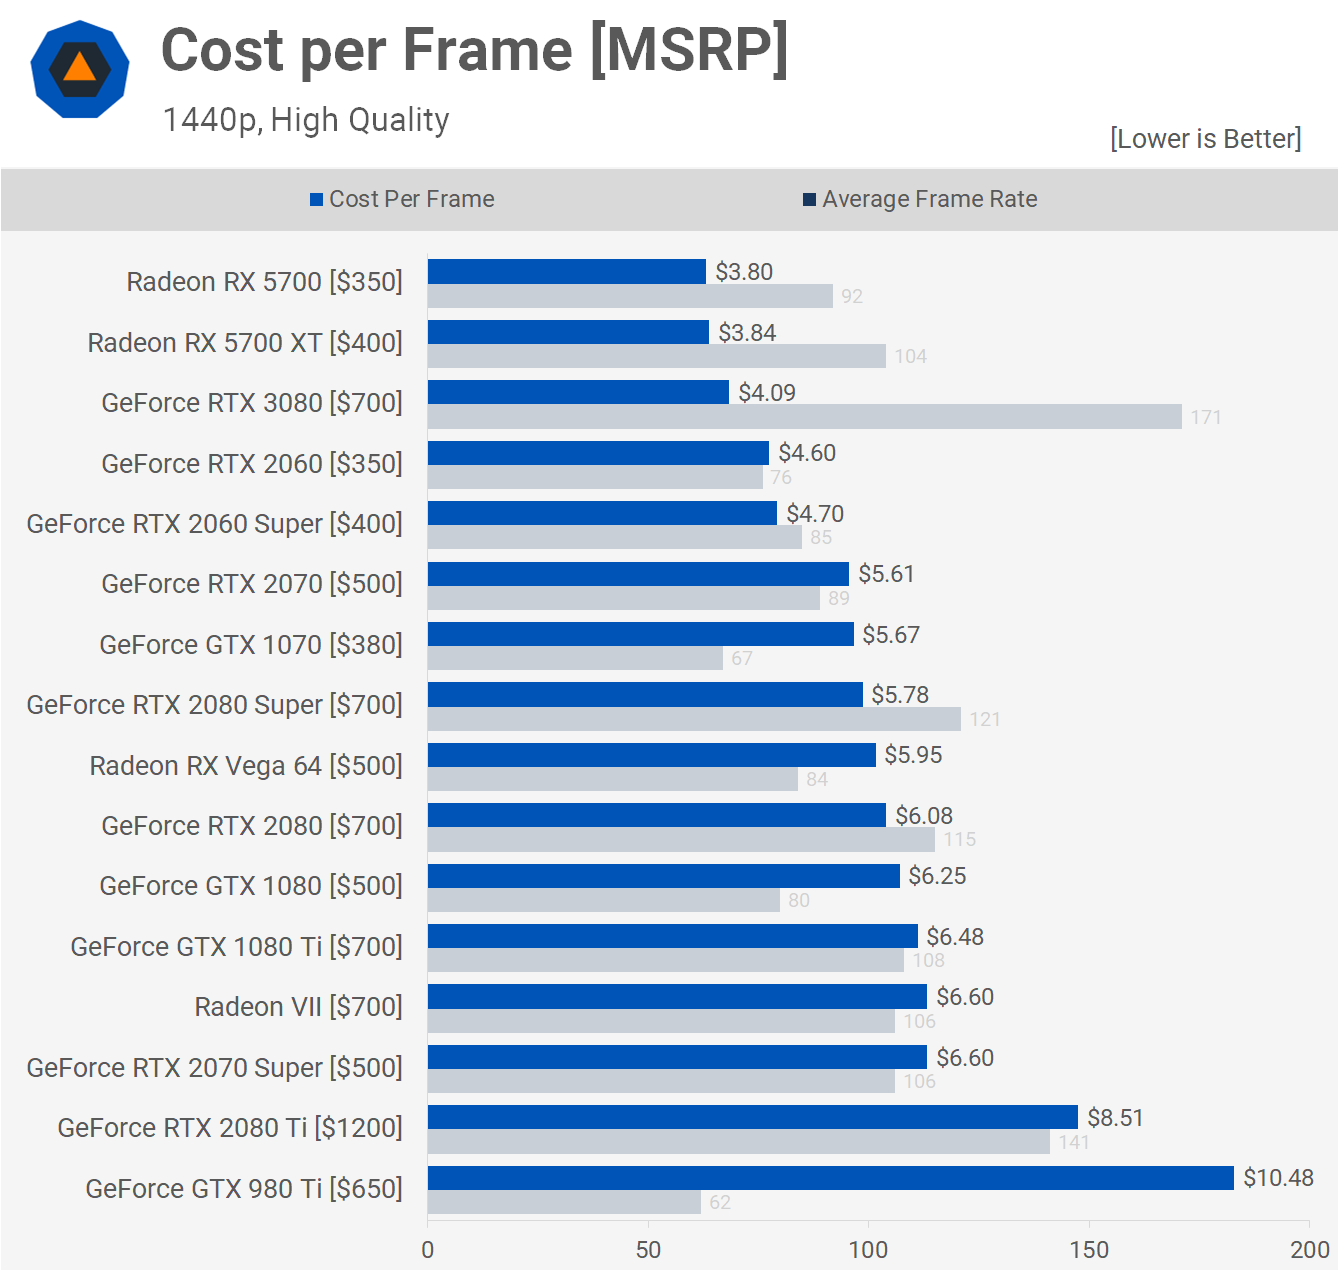Click the $5.78 cost value

click(x=900, y=695)
